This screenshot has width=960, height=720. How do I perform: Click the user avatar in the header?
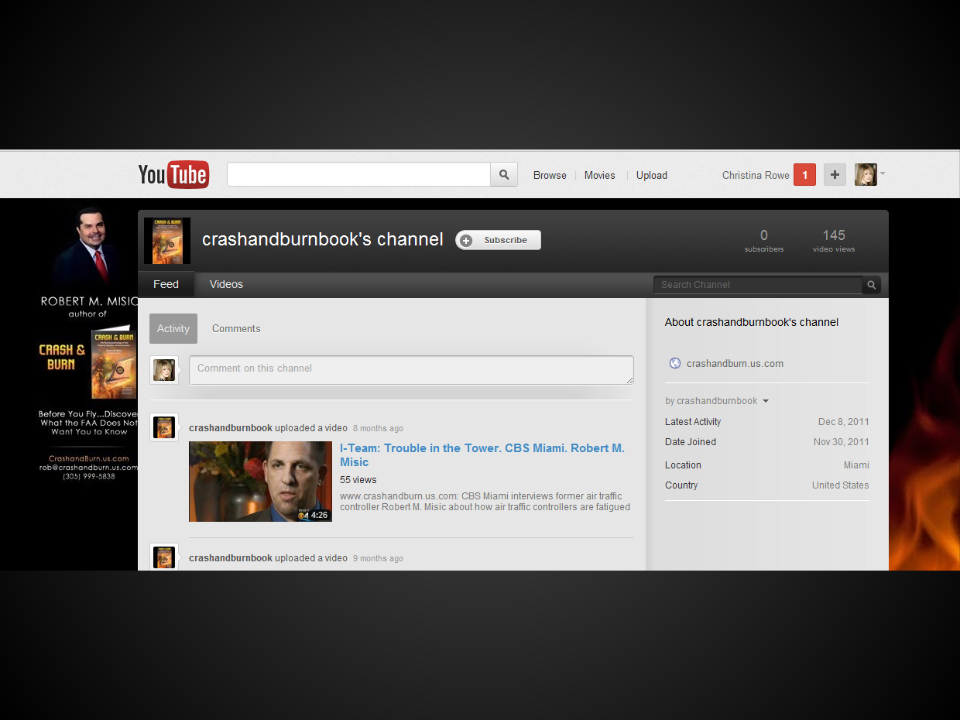(866, 175)
